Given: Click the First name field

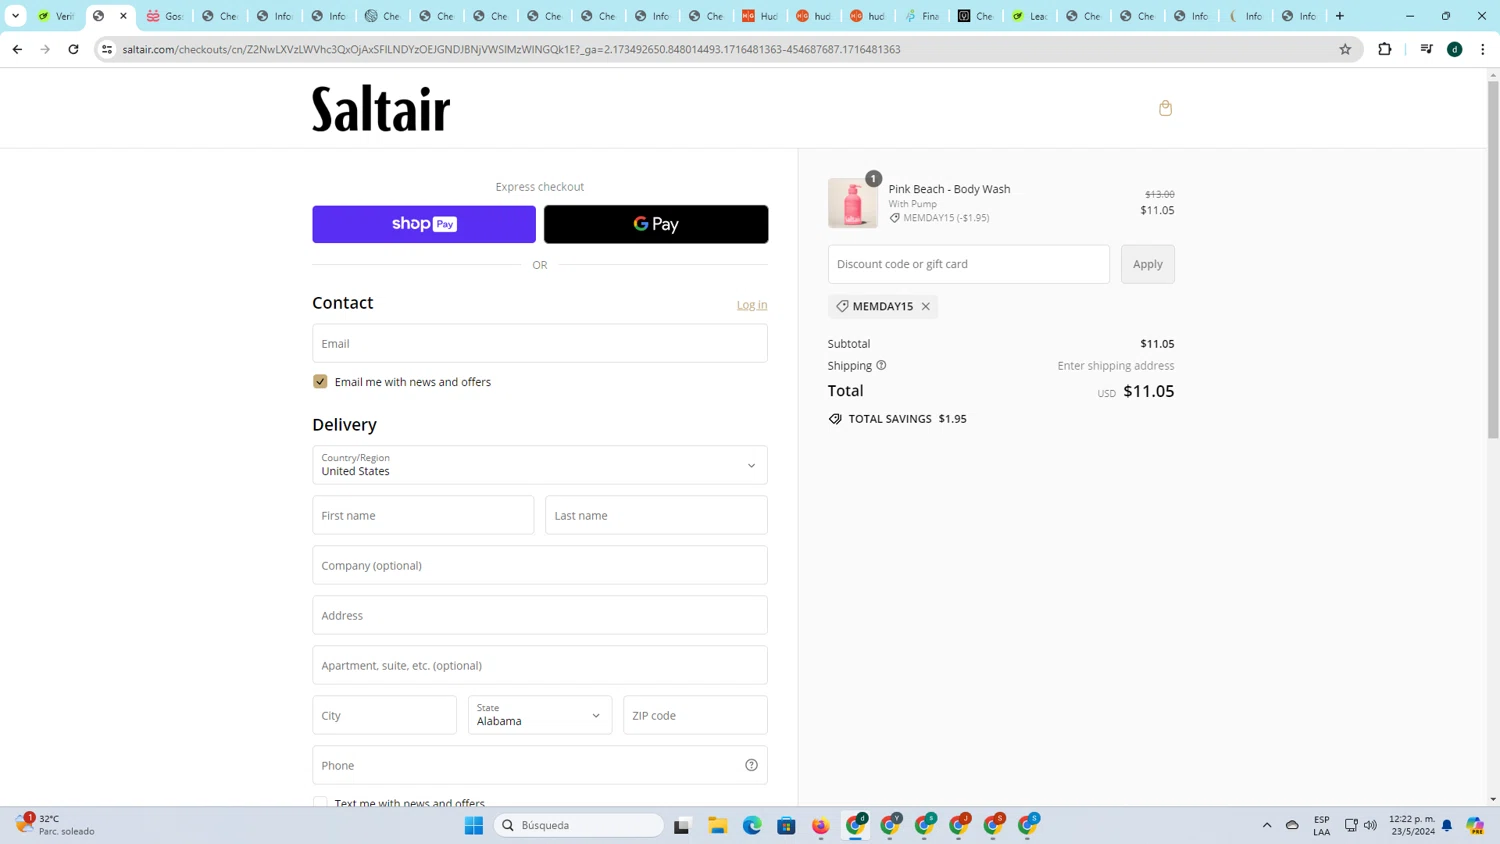Looking at the screenshot, I should 423,515.
